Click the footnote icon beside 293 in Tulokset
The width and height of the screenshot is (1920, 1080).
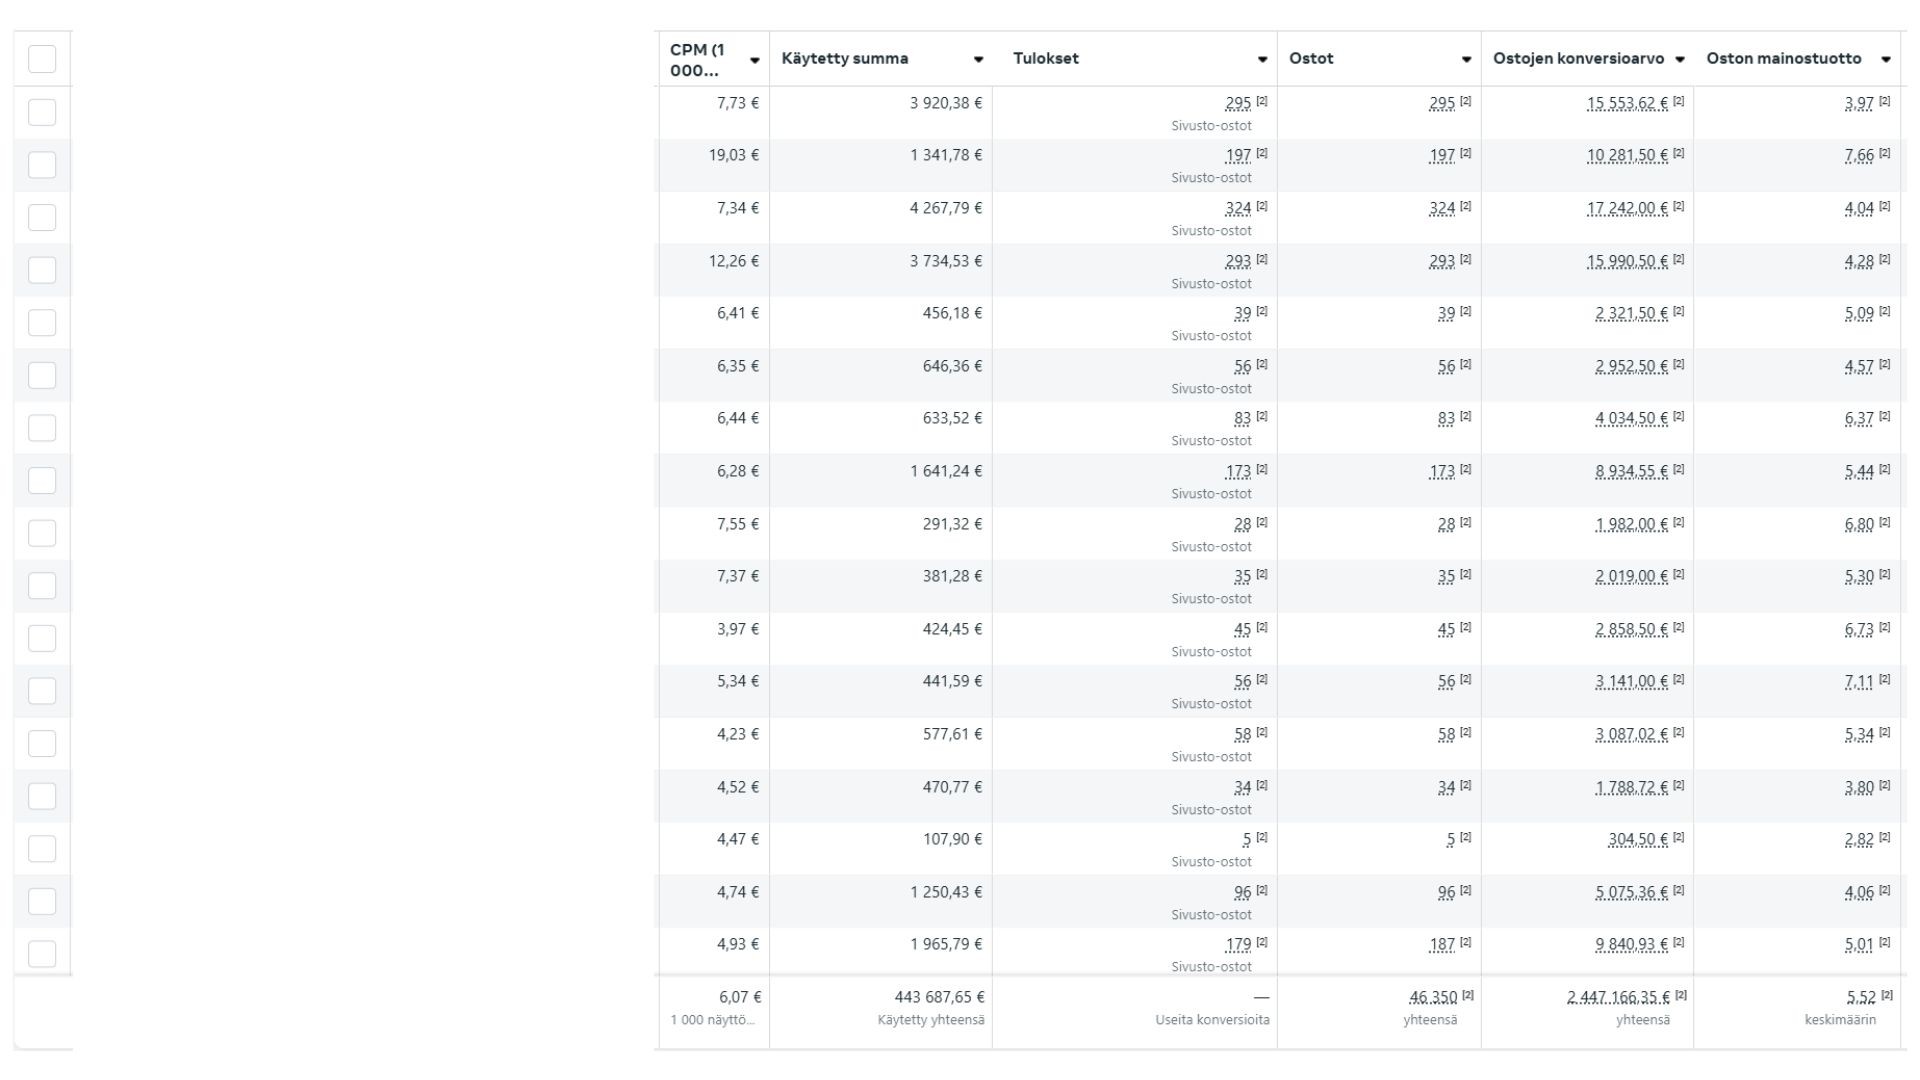pyautogui.click(x=1262, y=259)
